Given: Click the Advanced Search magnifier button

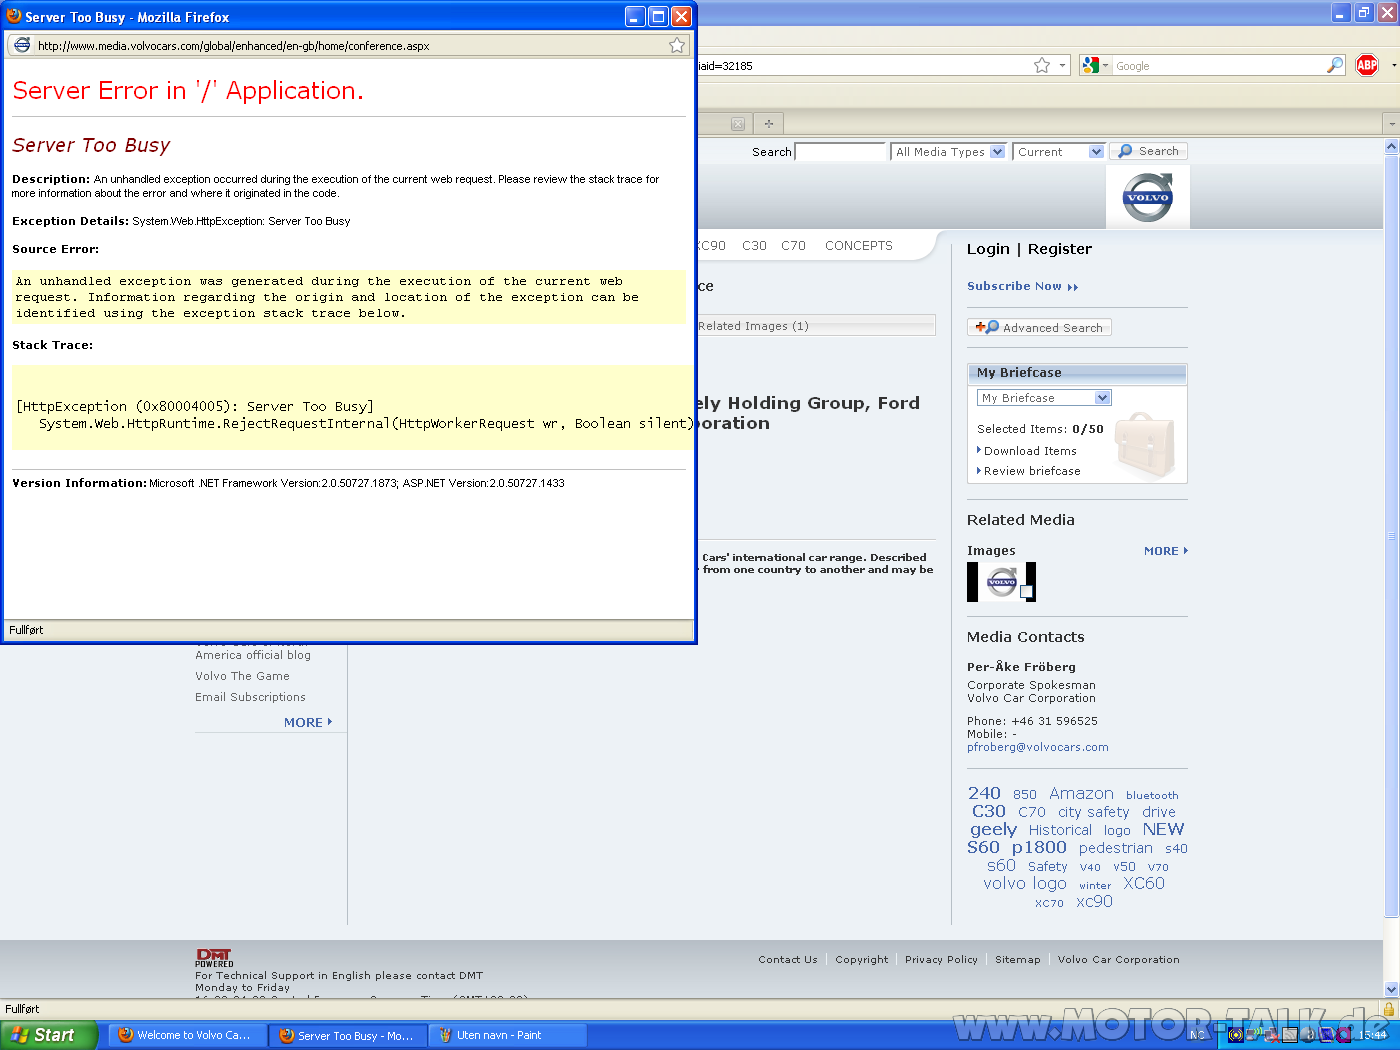Looking at the screenshot, I should click(x=1039, y=327).
